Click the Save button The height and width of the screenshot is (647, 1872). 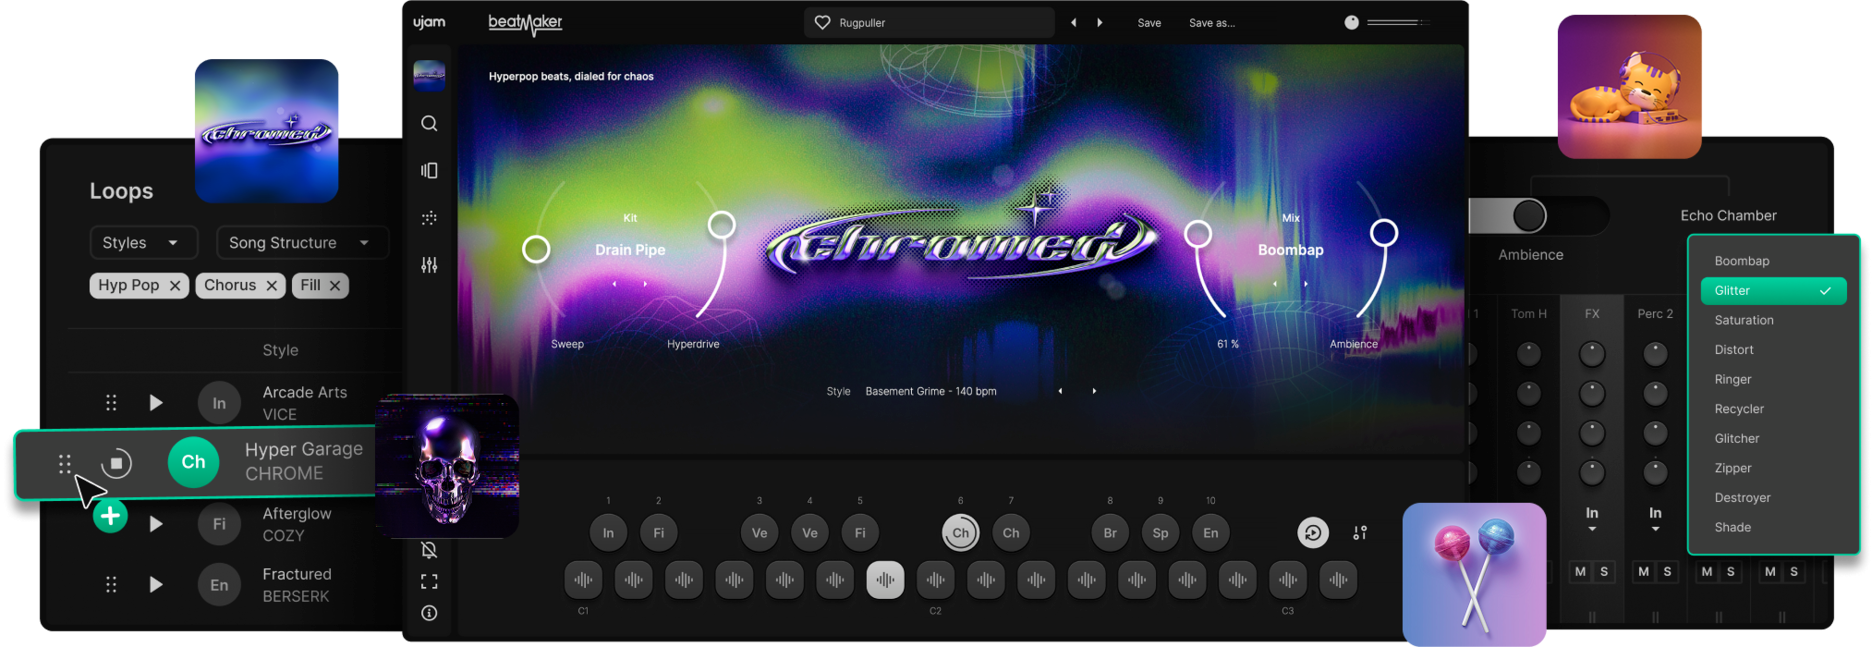pyautogui.click(x=1149, y=23)
